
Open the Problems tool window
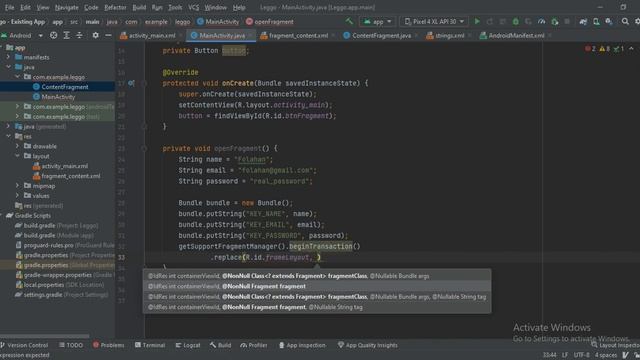coord(108,345)
